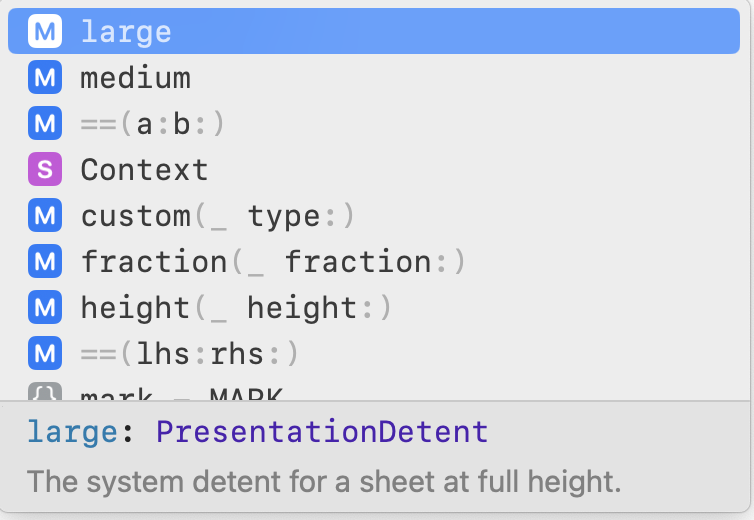Choose the medium completion item
The height and width of the screenshot is (520, 754).
pyautogui.click(x=374, y=77)
